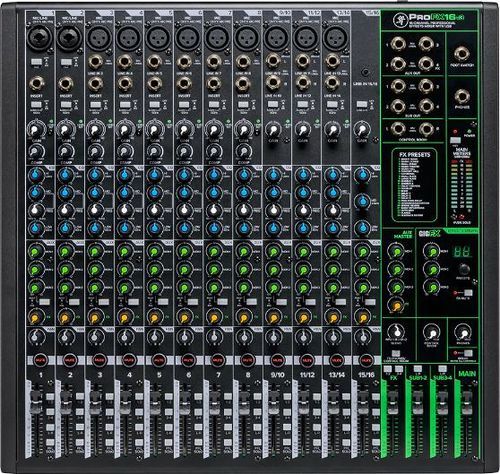The width and height of the screenshot is (500, 474).
Task: Click the ProFX16 model label
Action: click(x=436, y=17)
